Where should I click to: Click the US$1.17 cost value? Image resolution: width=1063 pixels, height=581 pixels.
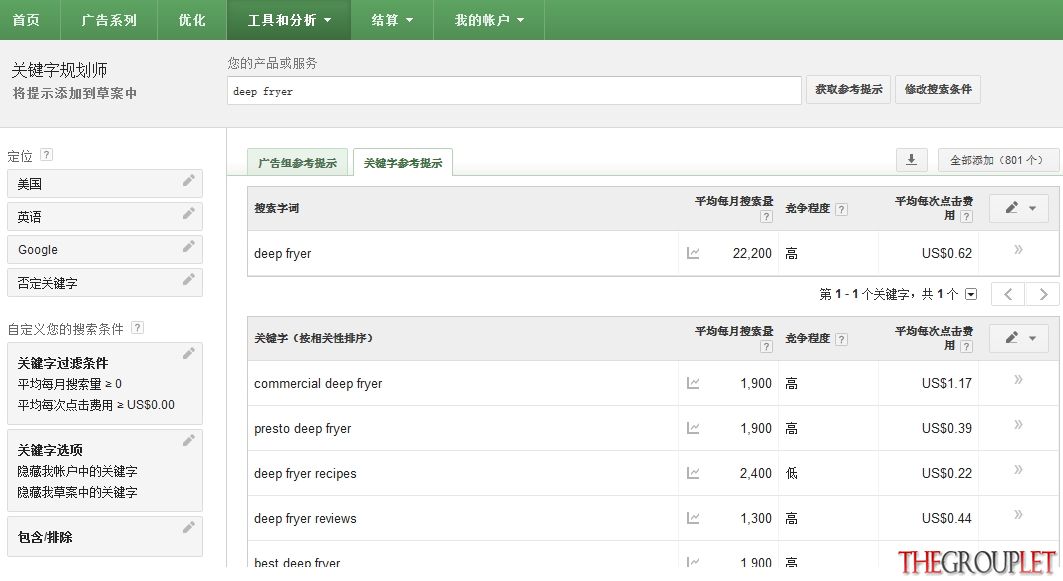pyautogui.click(x=946, y=384)
